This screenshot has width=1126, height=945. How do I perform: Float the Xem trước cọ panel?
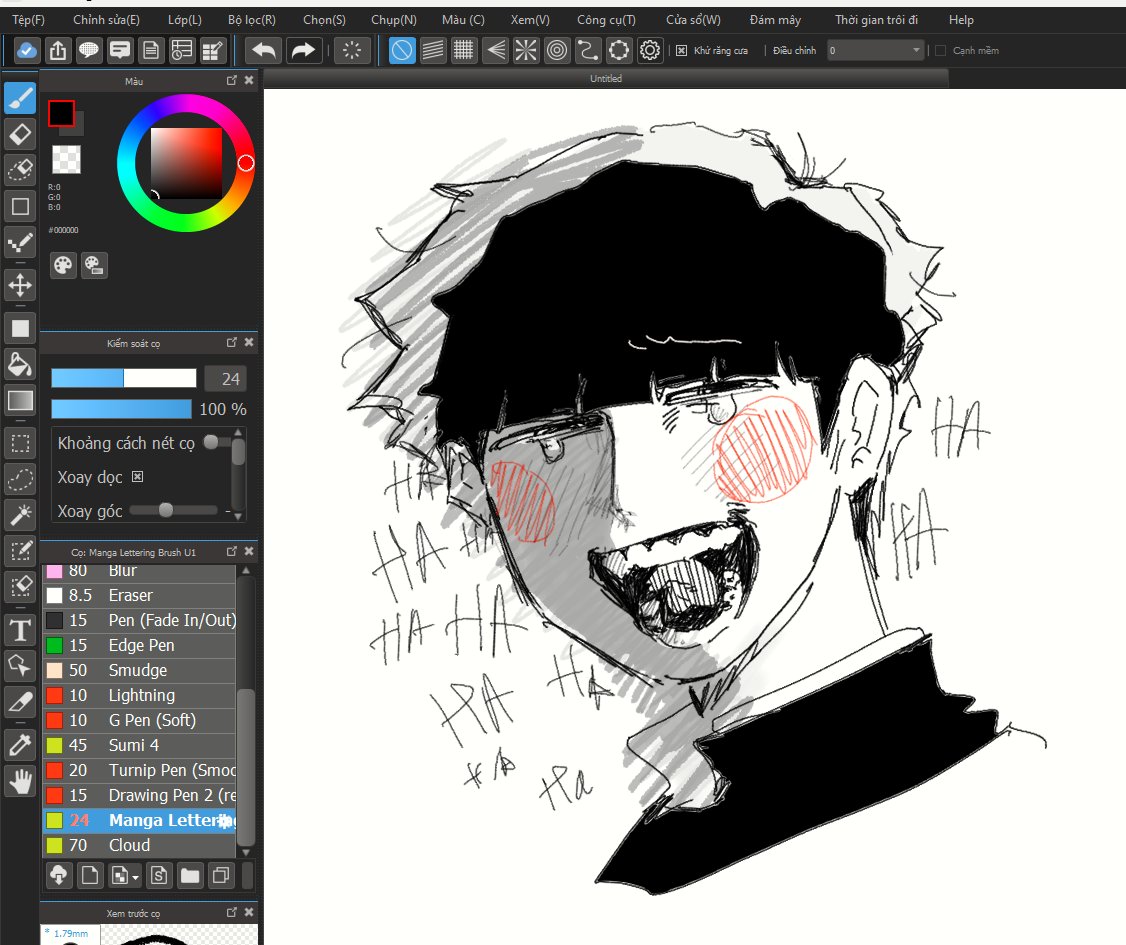pos(231,912)
